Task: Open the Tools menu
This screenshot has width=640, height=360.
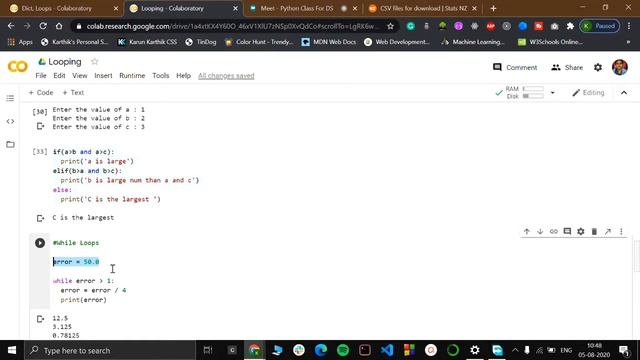Action: pyautogui.click(x=161, y=76)
